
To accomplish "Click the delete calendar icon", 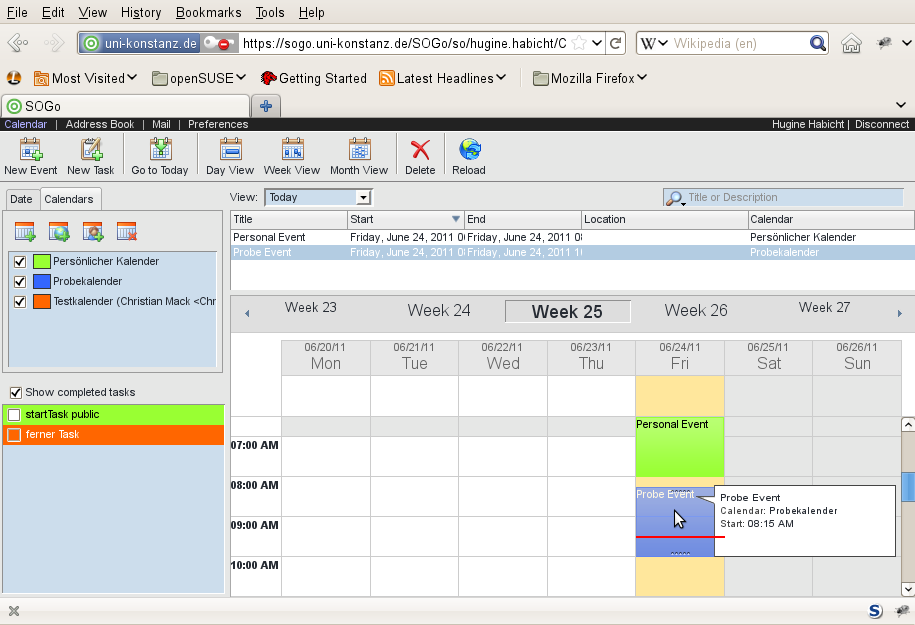I will pyautogui.click(x=127, y=232).
